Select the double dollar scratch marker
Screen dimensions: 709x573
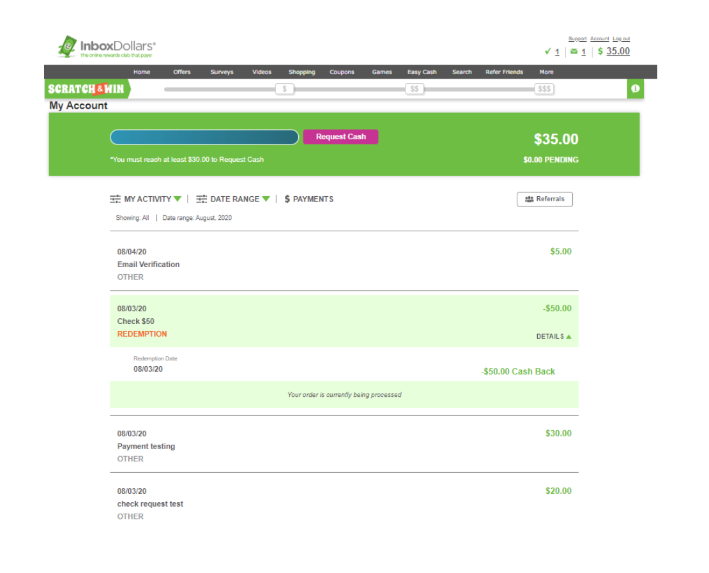(x=414, y=89)
